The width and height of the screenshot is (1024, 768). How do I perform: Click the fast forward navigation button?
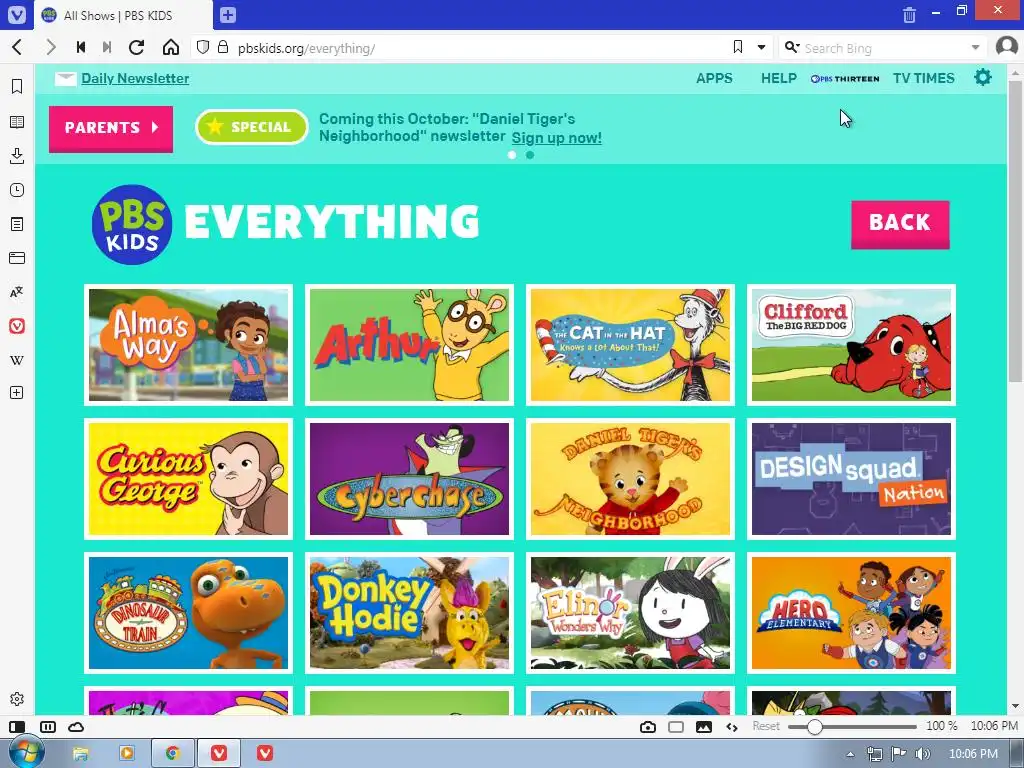(x=107, y=47)
